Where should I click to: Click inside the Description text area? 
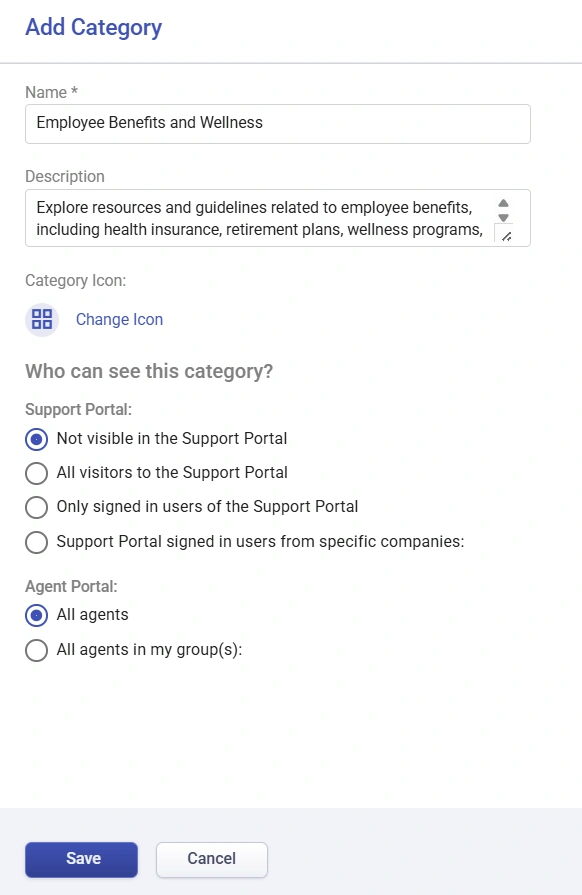click(260, 218)
